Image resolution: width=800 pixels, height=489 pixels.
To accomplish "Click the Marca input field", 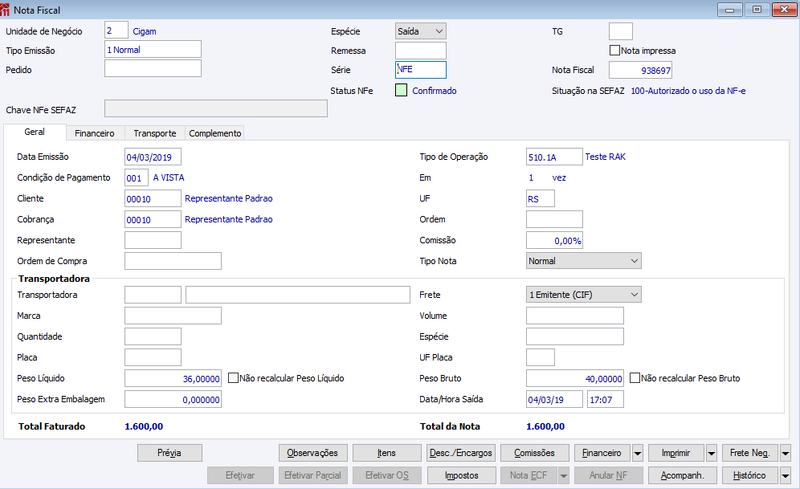I will point(173,316).
